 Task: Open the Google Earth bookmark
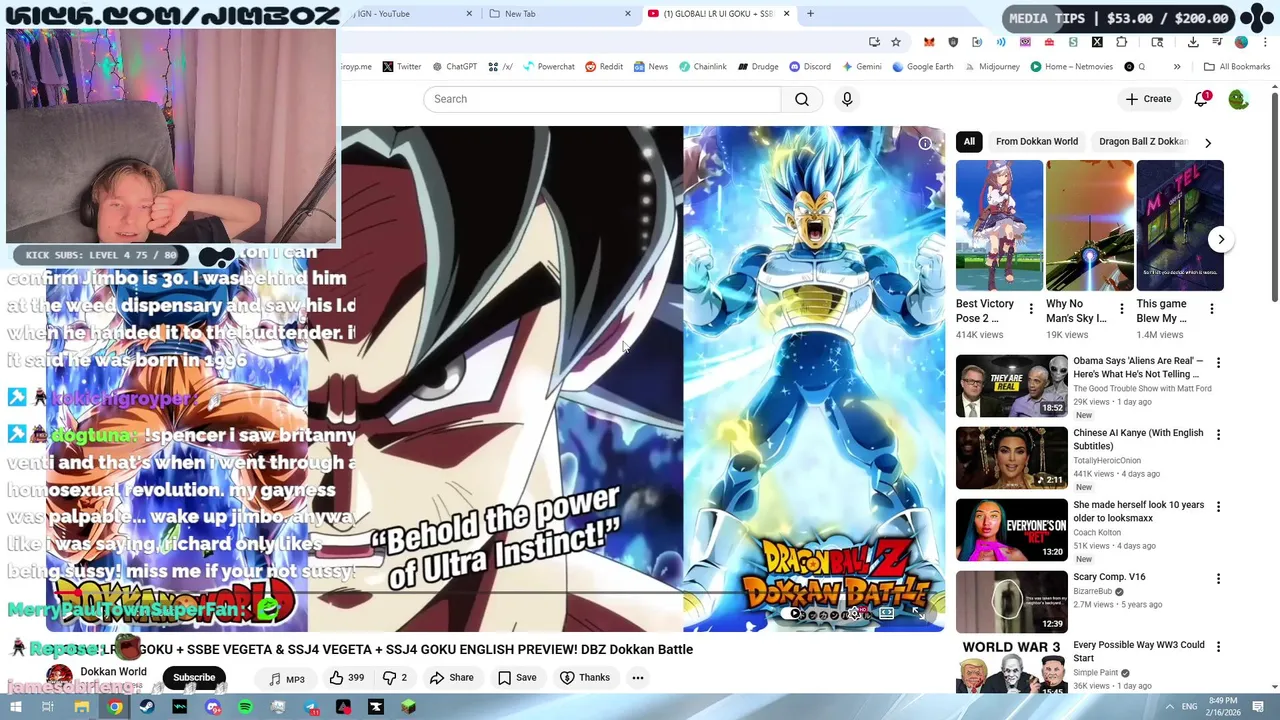[921, 67]
